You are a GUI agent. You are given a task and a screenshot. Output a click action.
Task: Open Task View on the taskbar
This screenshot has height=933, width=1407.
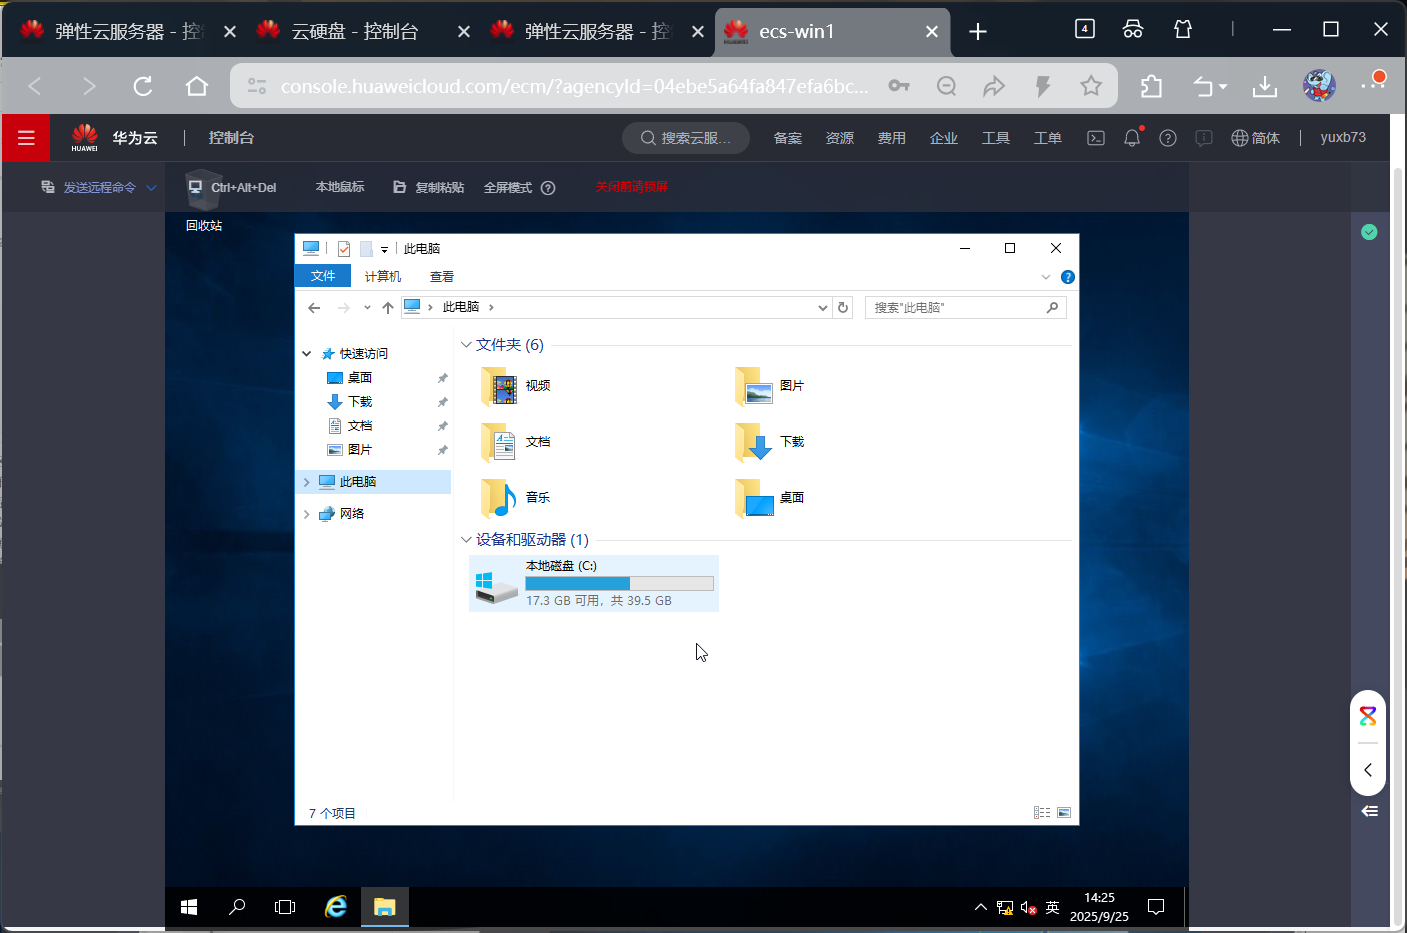click(x=285, y=907)
